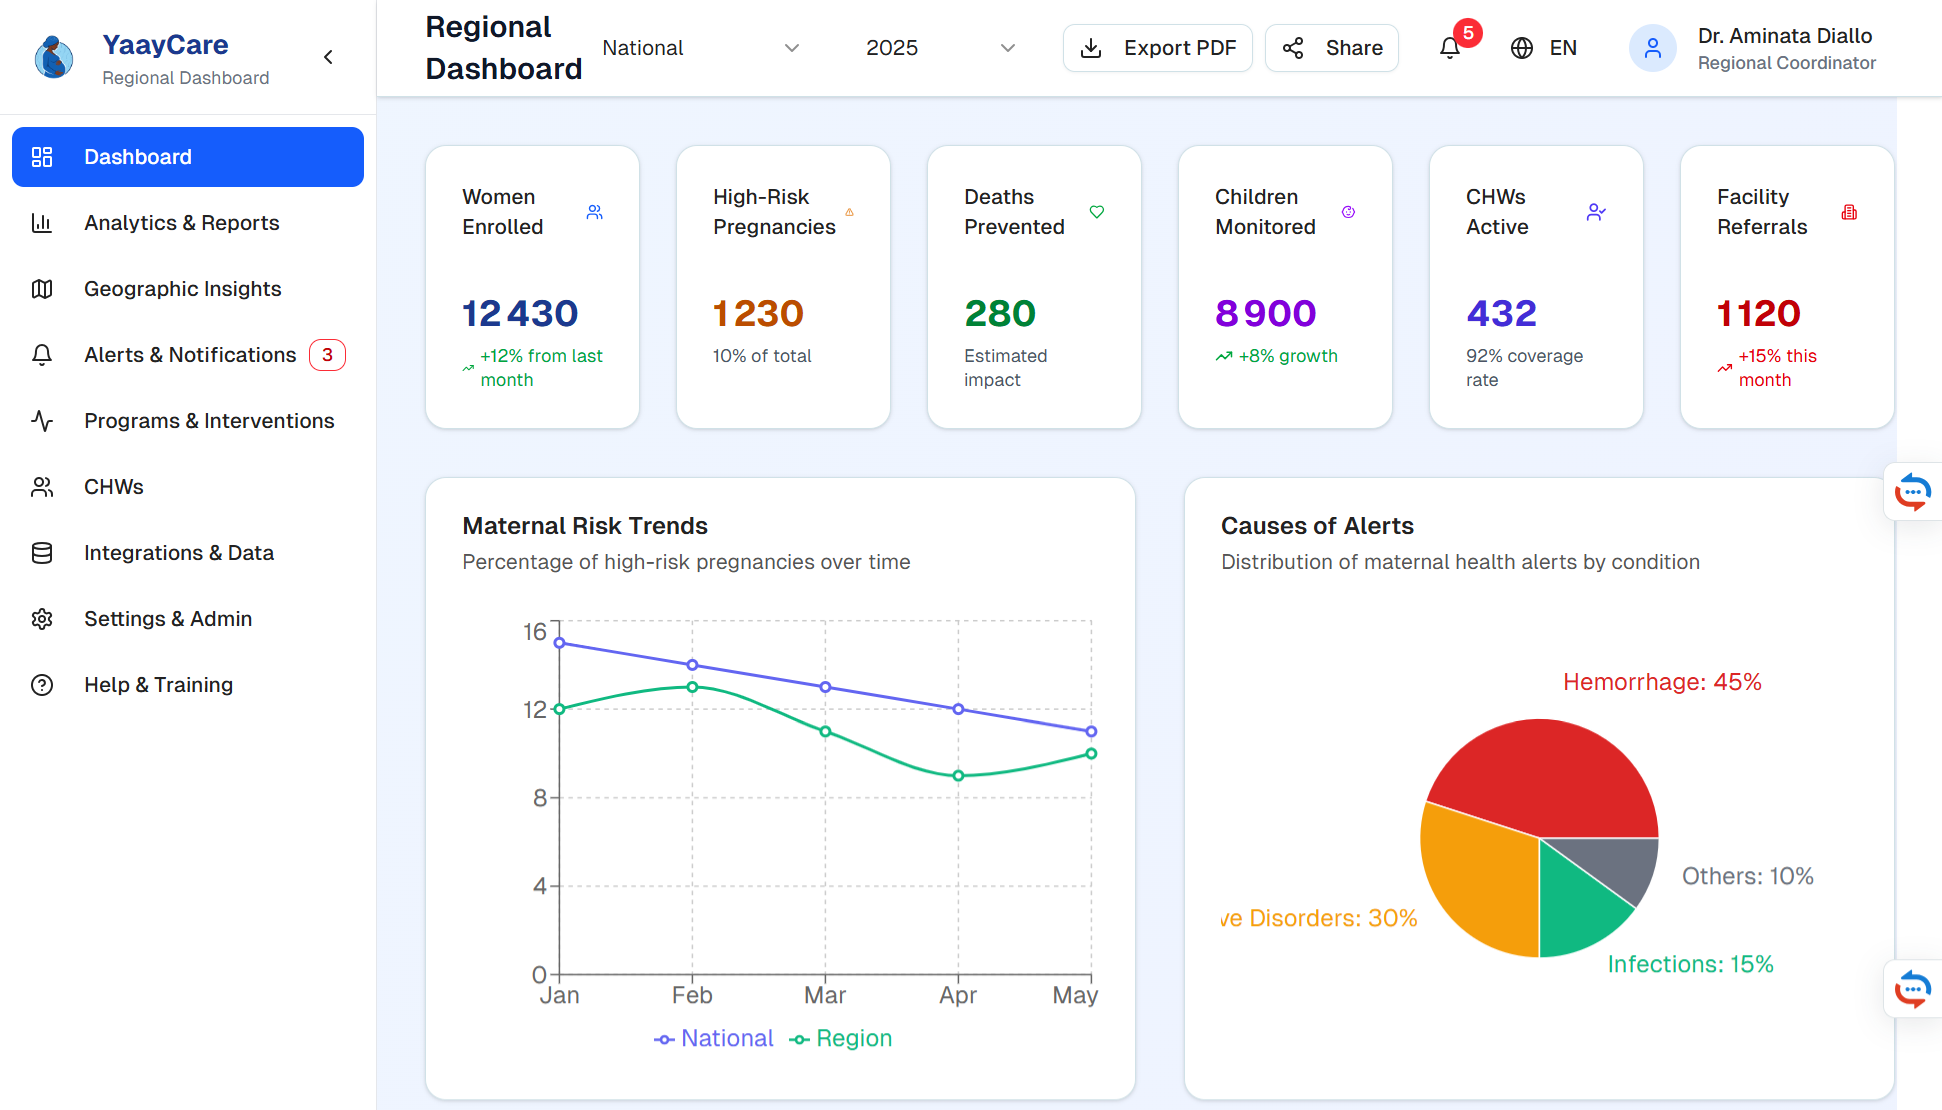Select the globe language icon in header

coord(1521,47)
